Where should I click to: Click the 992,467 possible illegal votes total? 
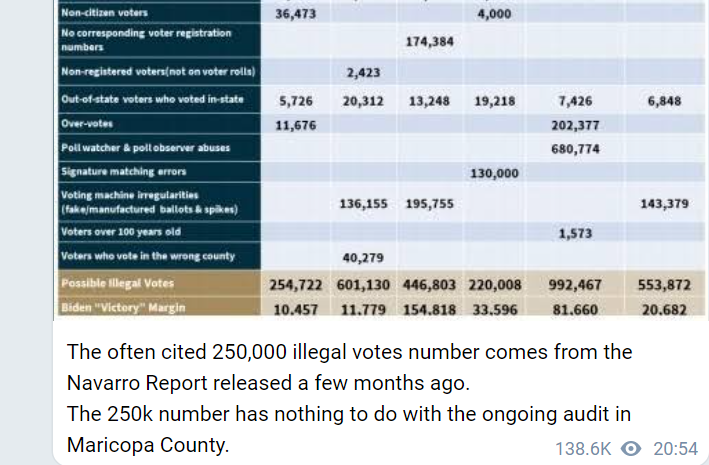[x=575, y=285]
